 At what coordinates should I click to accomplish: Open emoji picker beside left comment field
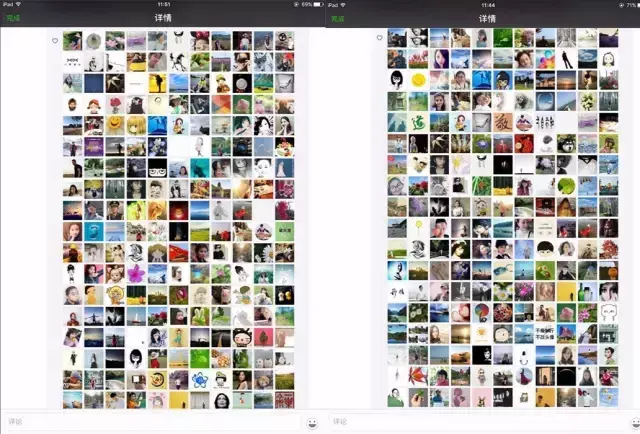coord(312,423)
